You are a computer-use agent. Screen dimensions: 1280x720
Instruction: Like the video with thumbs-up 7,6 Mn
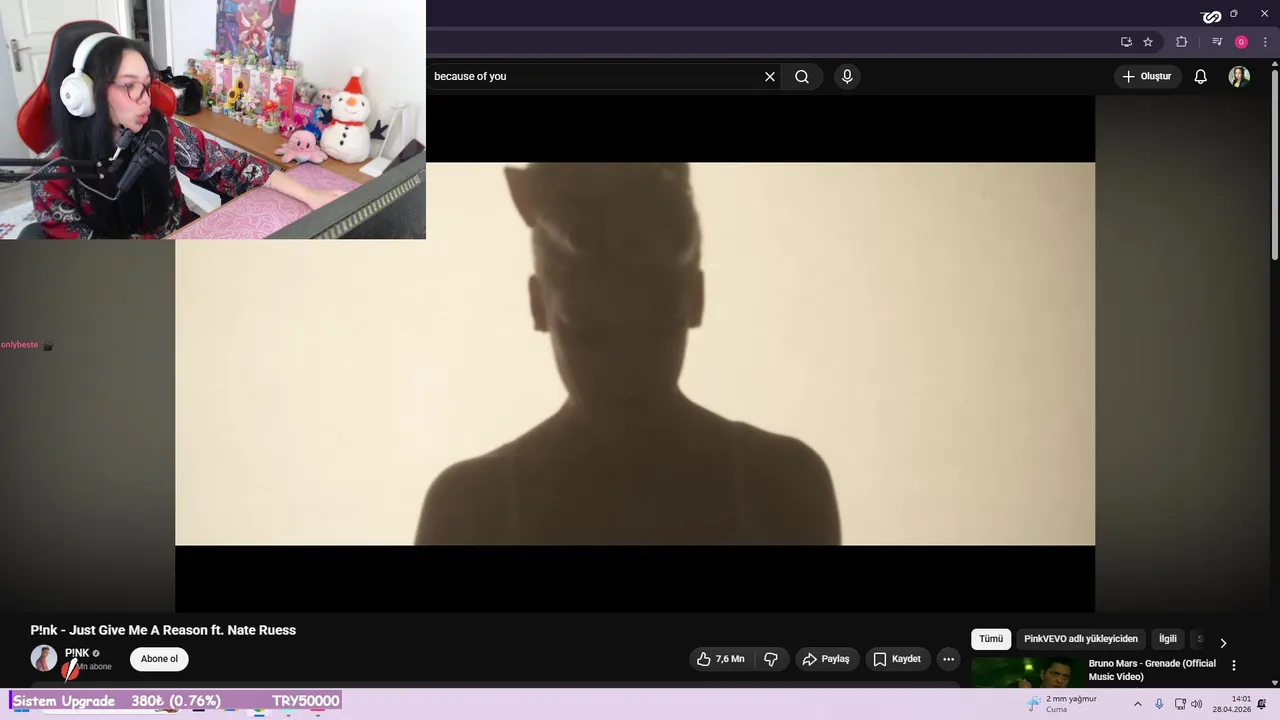point(720,659)
